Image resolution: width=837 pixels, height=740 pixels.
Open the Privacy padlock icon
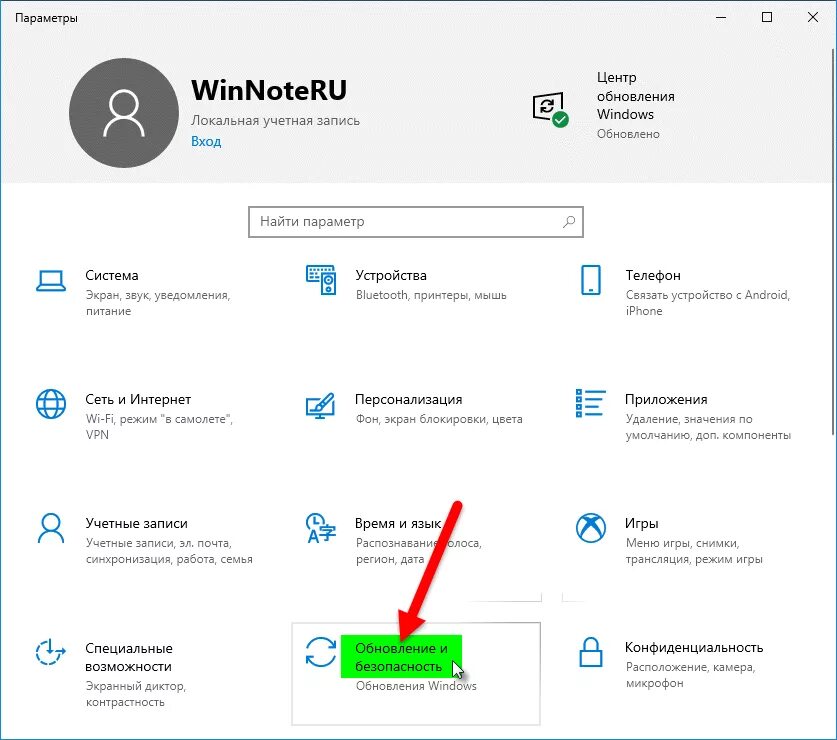pos(591,652)
